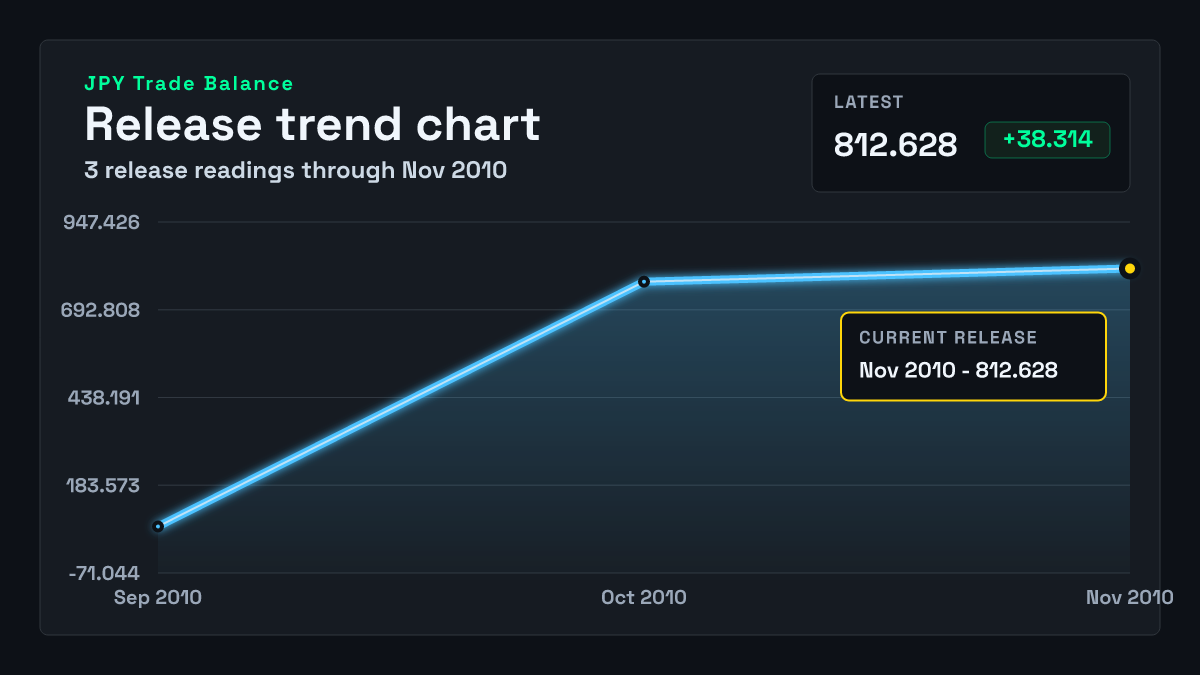The image size is (1200, 675).
Task: Click the subtitle about 3 release readings
Action: (x=295, y=170)
